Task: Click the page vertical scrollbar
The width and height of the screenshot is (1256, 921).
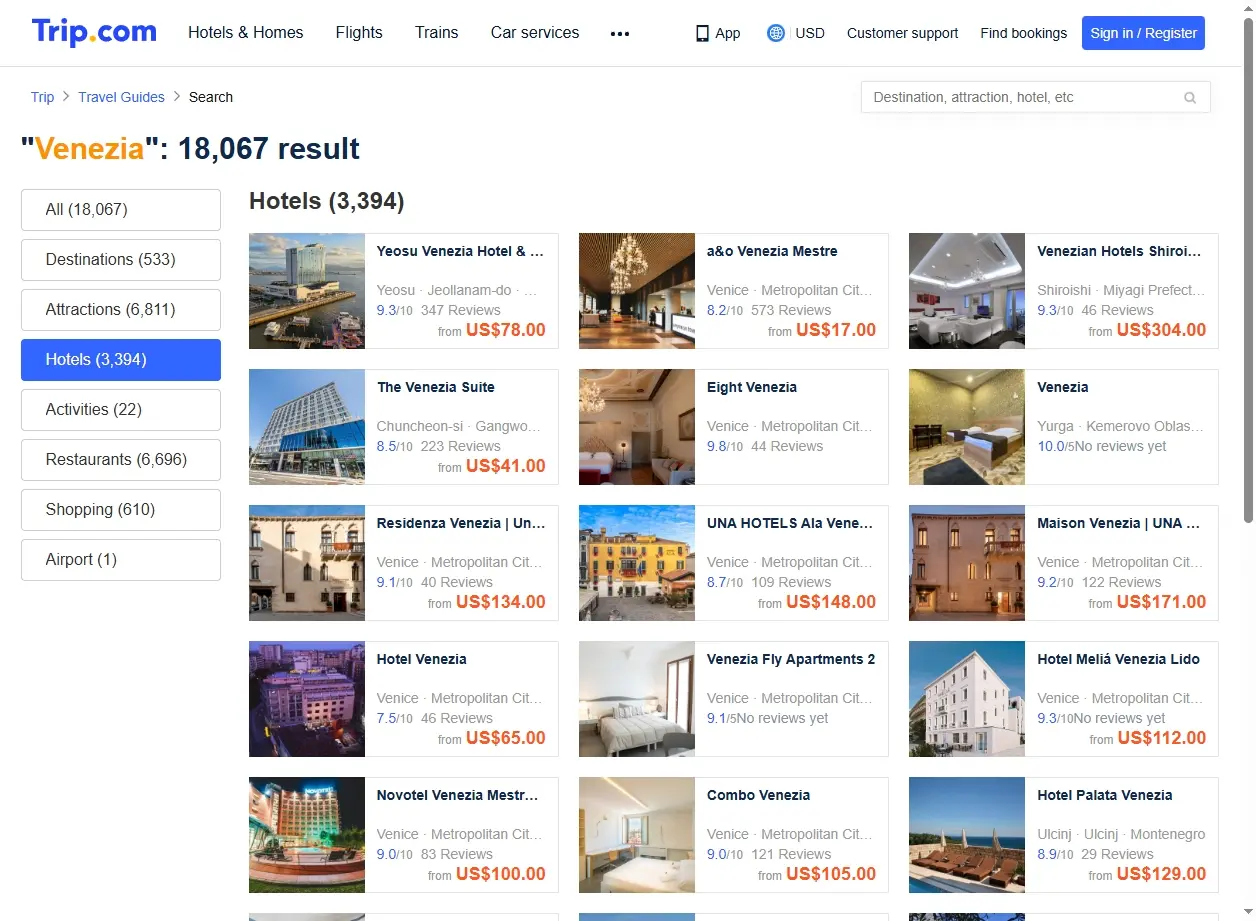Action: pyautogui.click(x=1248, y=270)
